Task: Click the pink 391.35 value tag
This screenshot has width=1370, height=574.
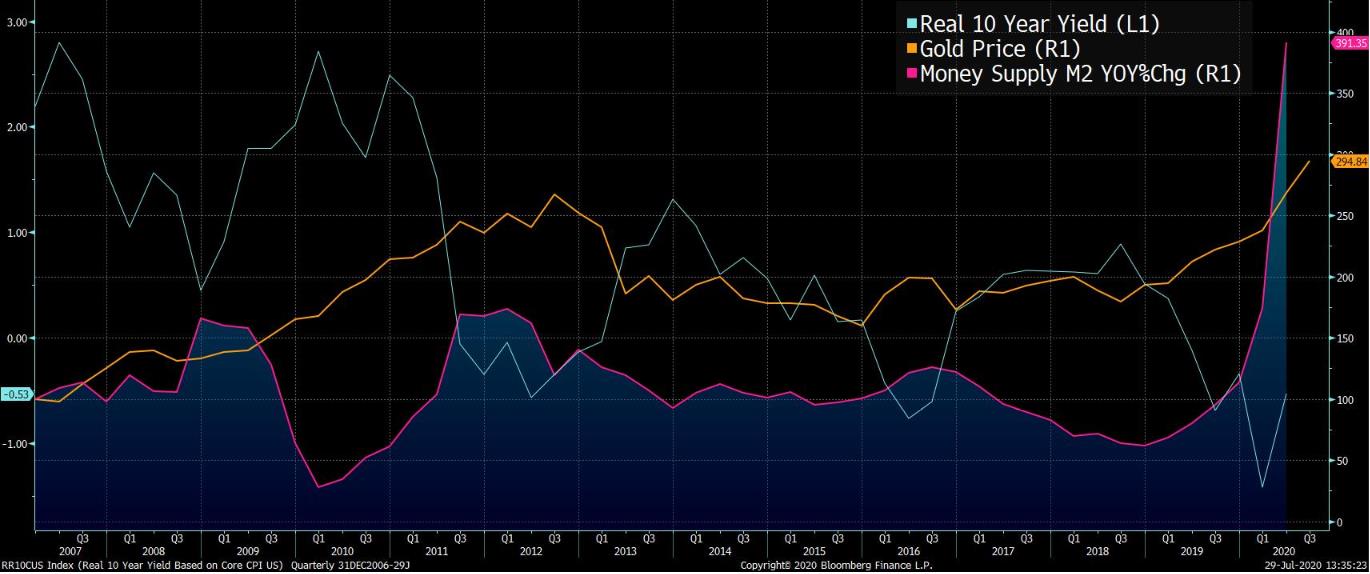Action: [1350, 44]
